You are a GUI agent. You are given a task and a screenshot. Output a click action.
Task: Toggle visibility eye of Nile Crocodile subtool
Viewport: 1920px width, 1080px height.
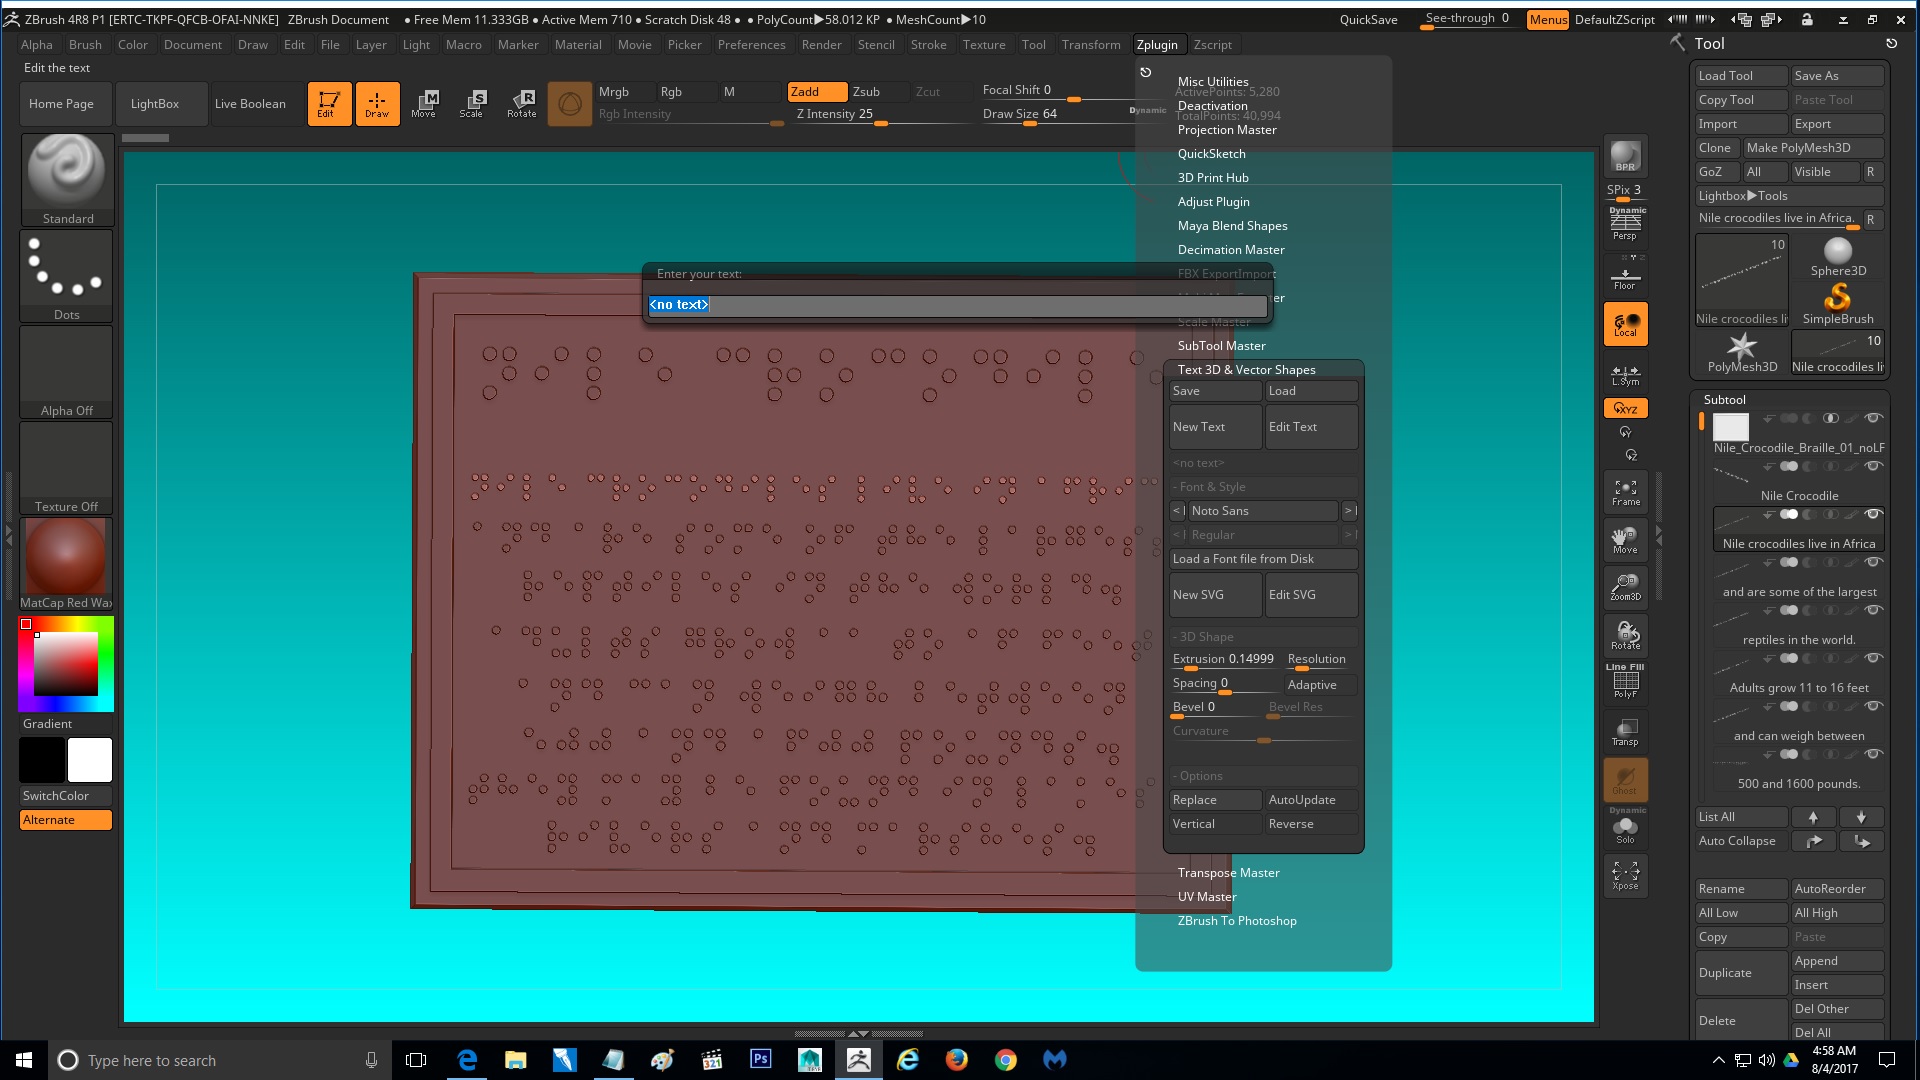tap(1873, 466)
